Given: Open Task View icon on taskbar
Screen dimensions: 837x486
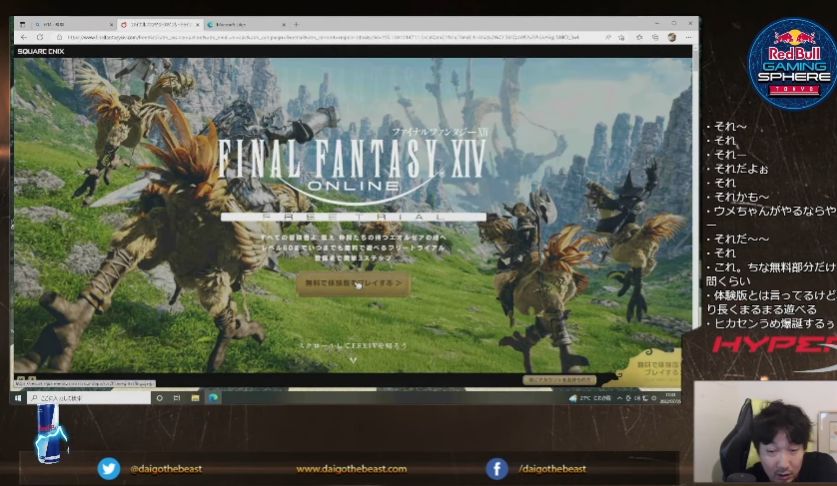Looking at the screenshot, I should 177,398.
